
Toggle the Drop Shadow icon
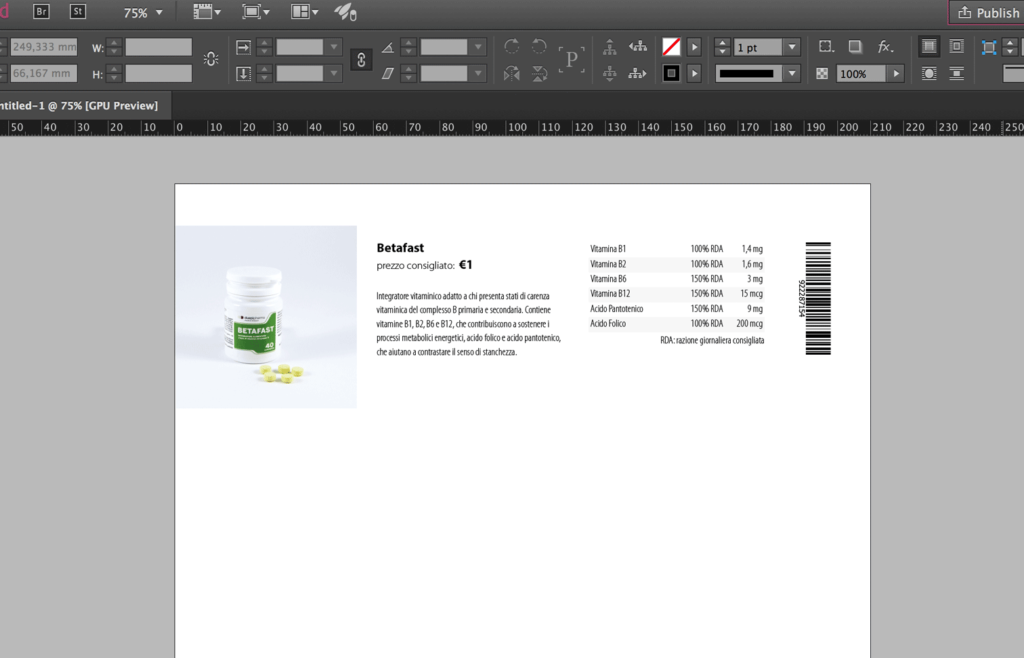(855, 46)
